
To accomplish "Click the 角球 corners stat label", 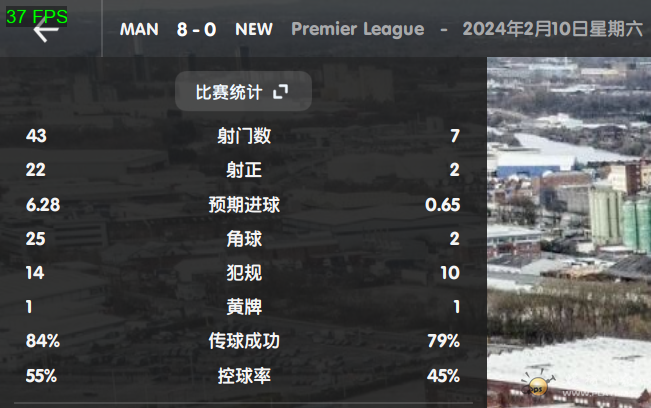I will click(x=244, y=239).
